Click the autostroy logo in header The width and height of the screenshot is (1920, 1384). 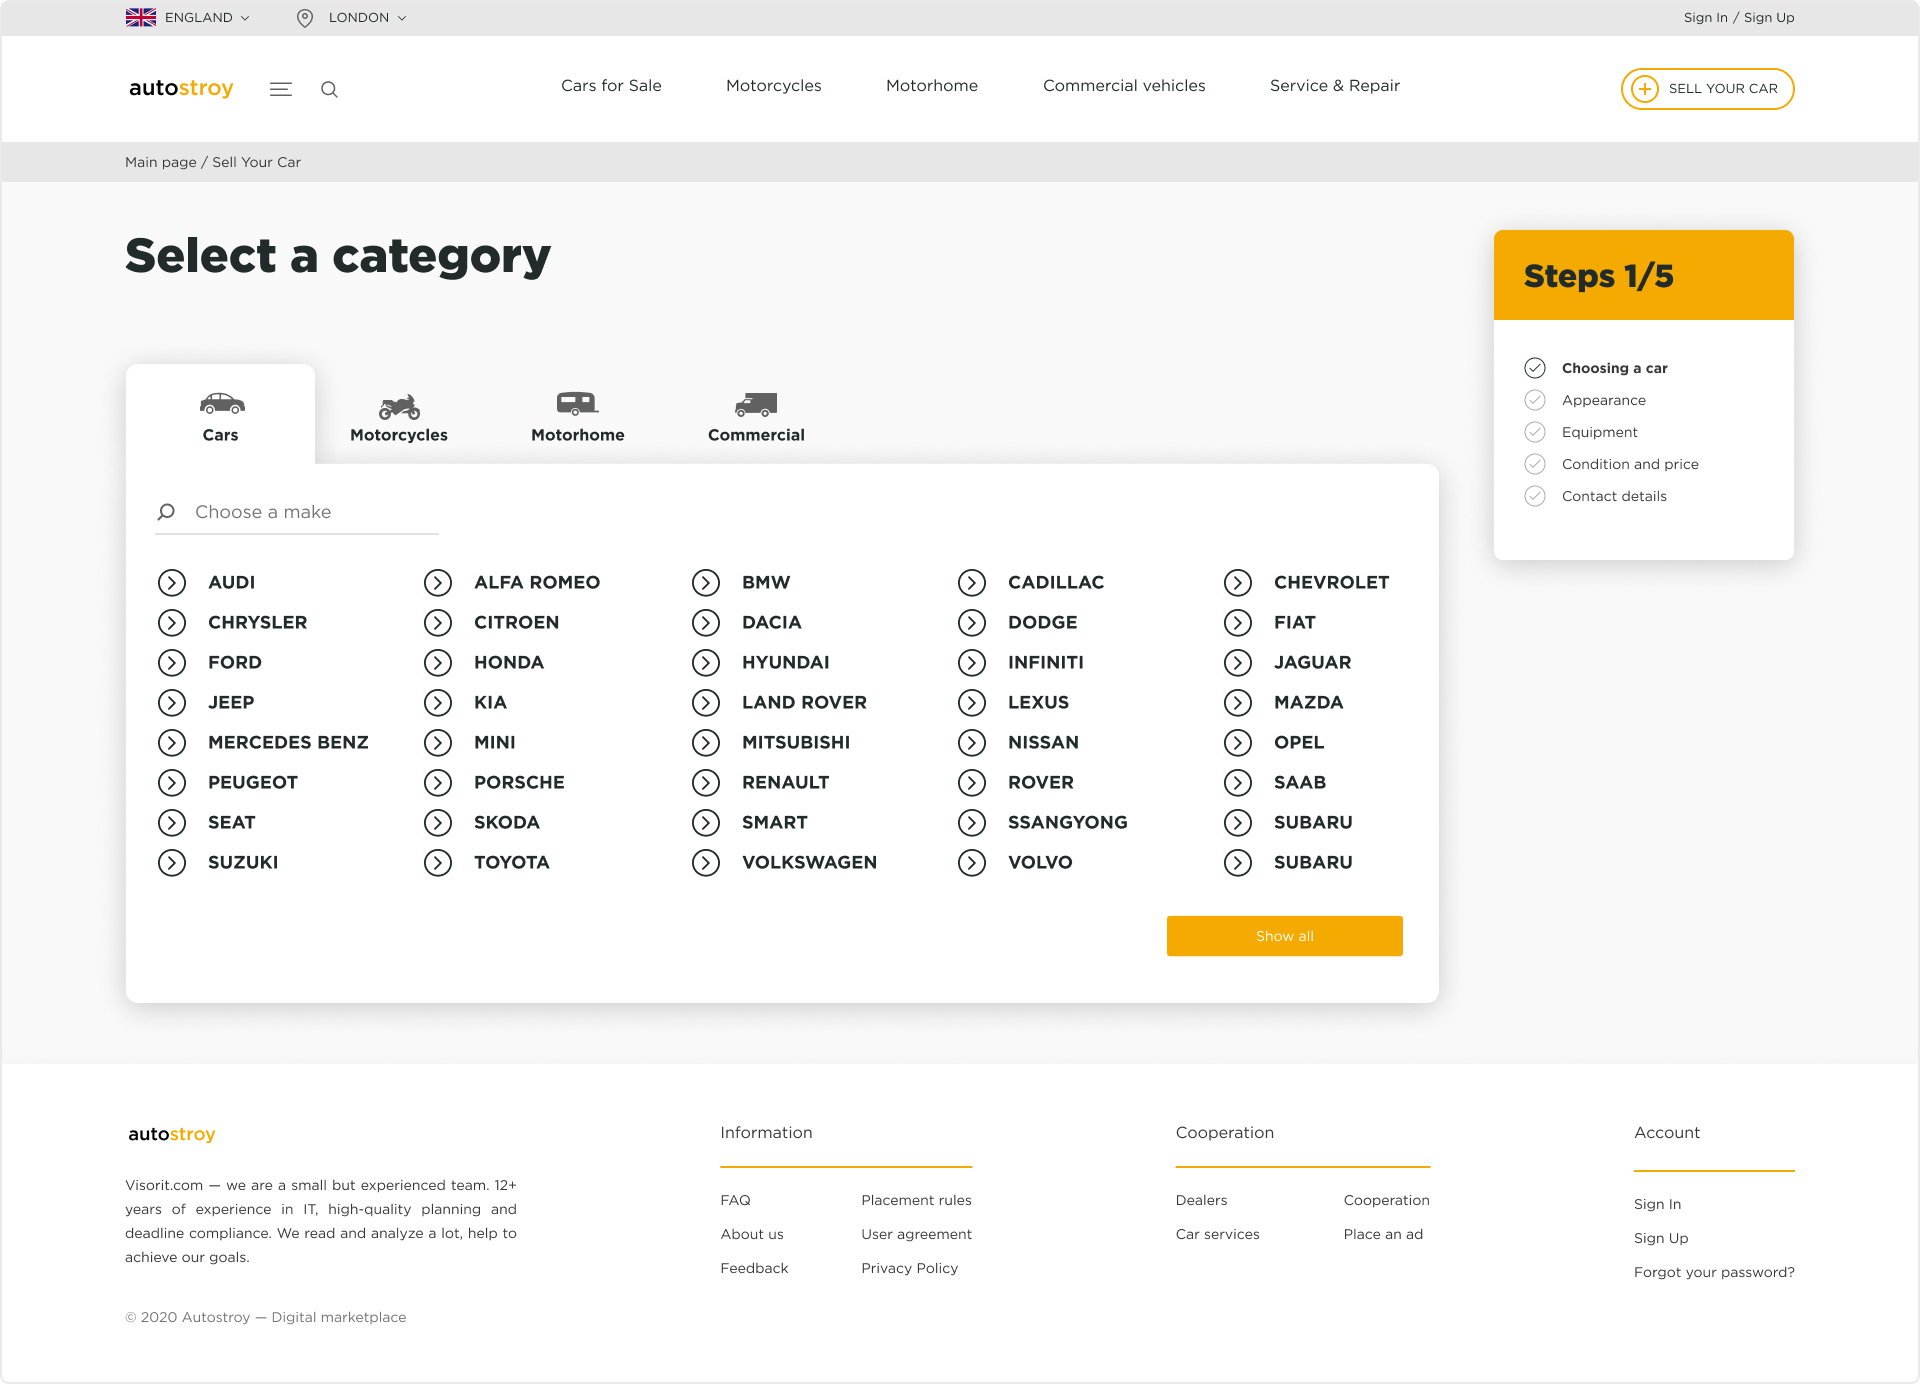pyautogui.click(x=181, y=88)
